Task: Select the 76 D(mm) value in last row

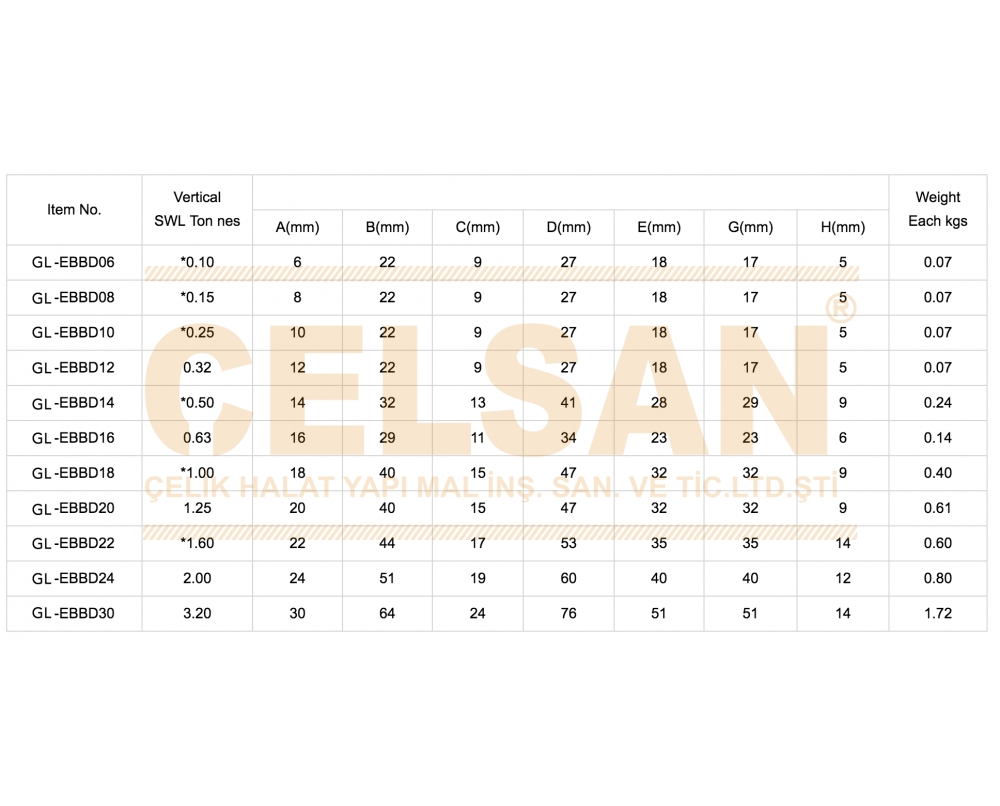Action: (568, 613)
